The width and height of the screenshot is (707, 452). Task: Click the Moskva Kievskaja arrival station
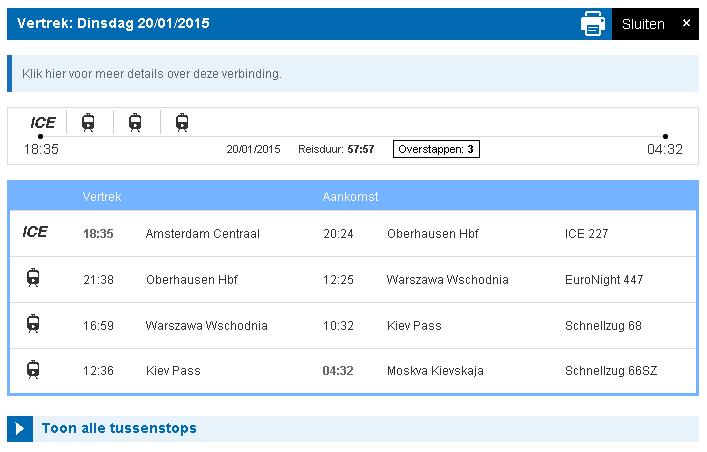click(x=435, y=371)
